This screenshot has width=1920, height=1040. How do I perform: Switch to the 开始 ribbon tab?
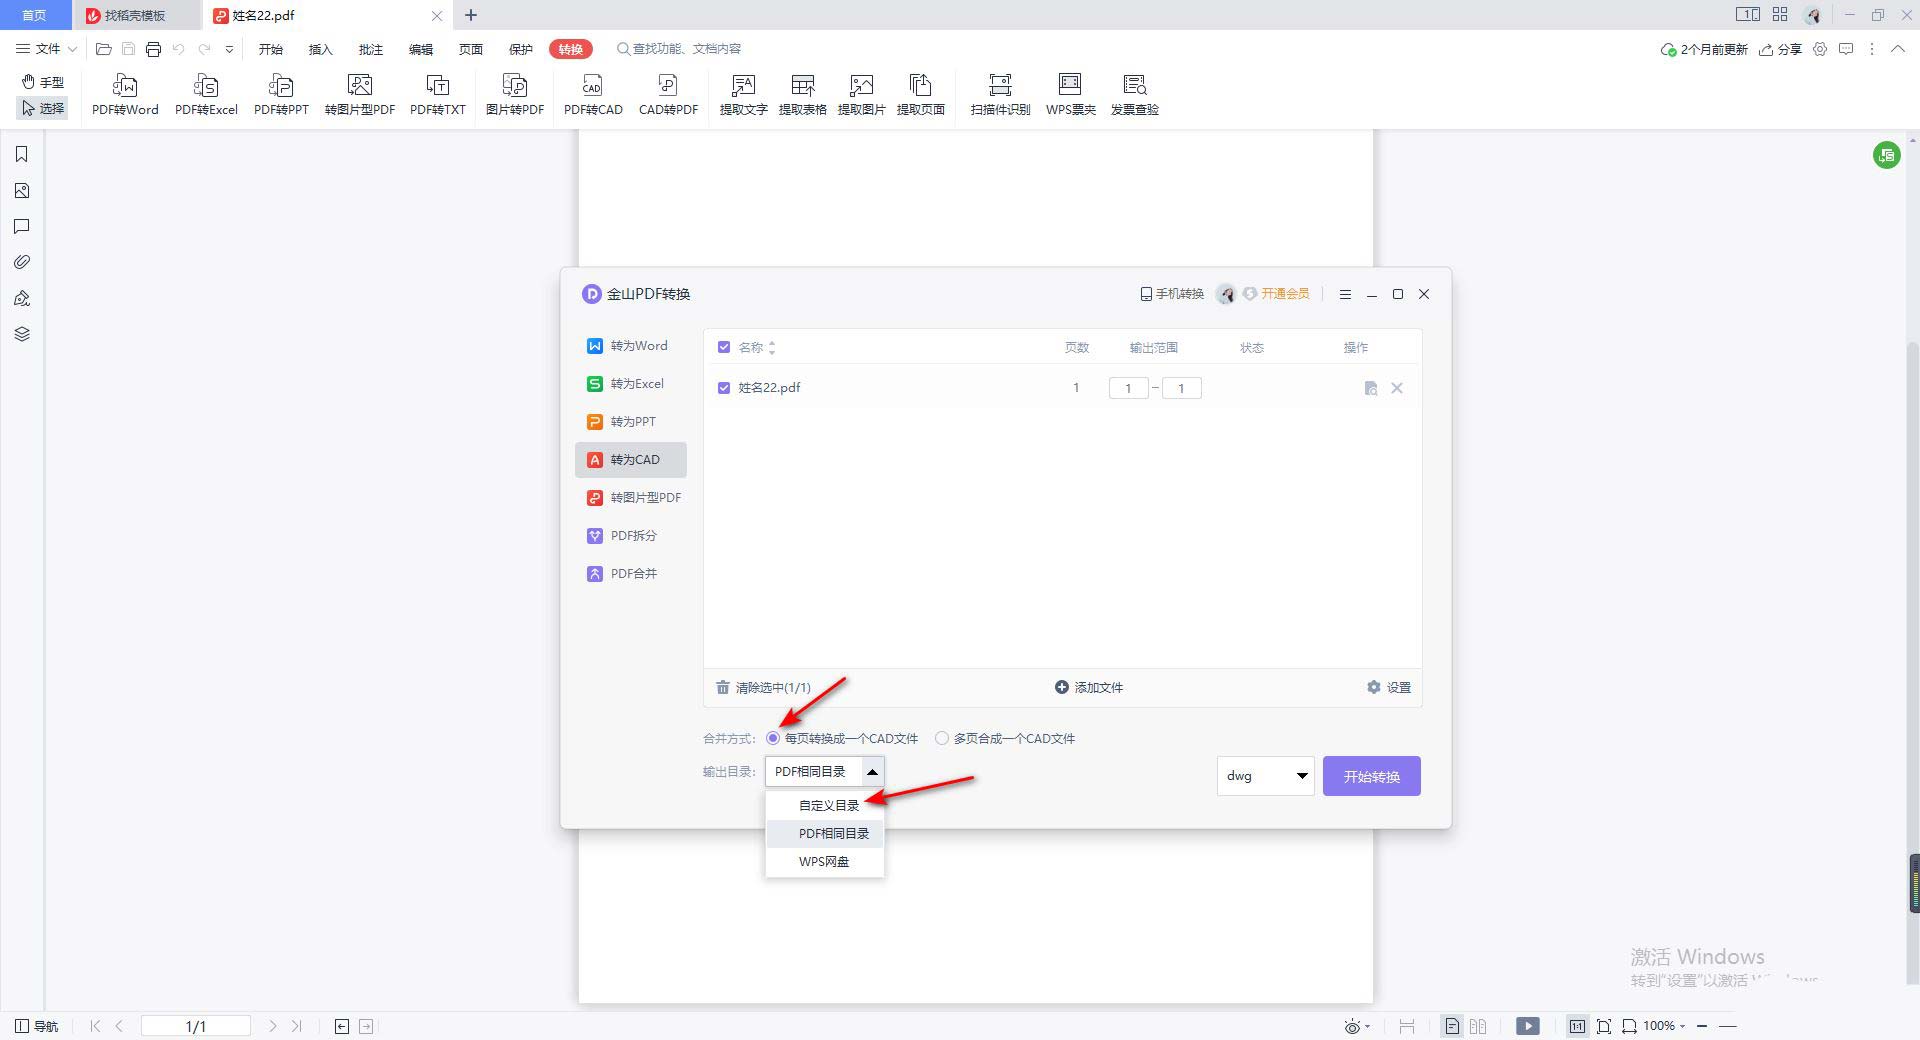(270, 49)
